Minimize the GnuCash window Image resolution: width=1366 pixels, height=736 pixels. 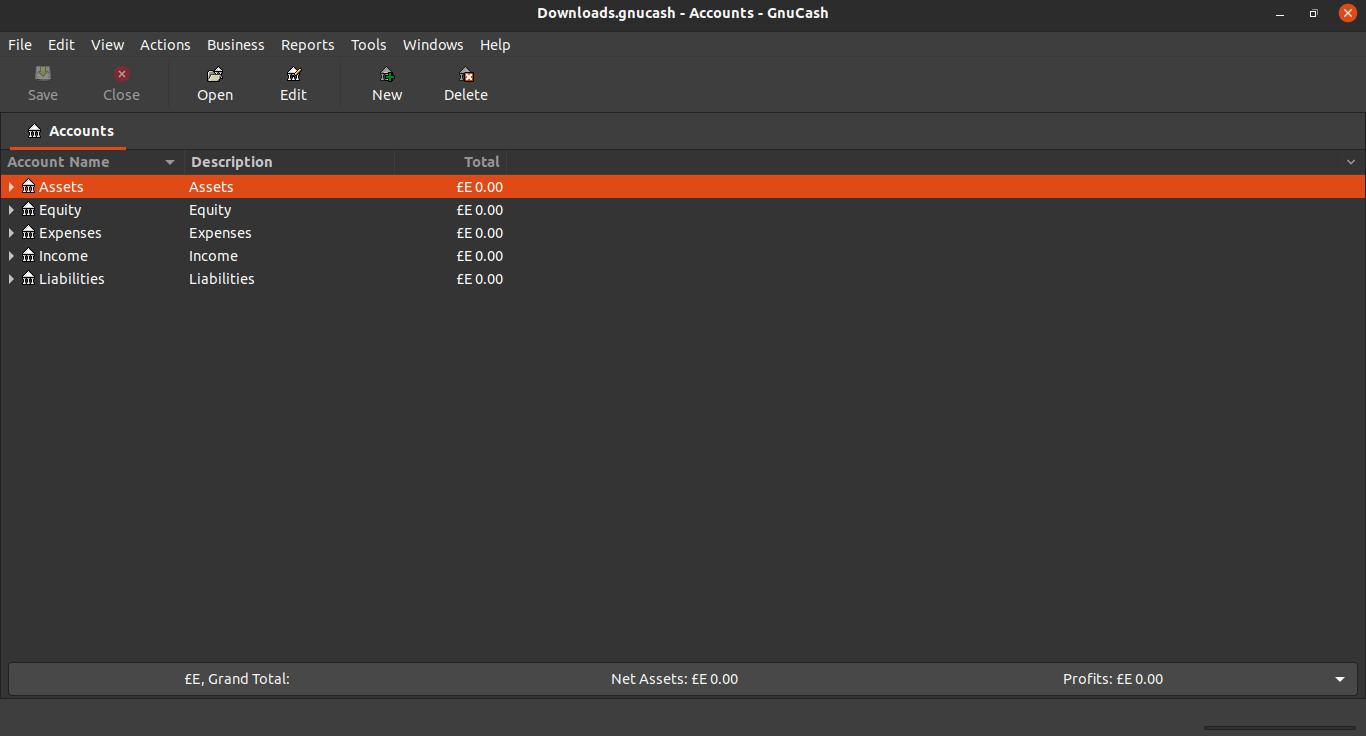pyautogui.click(x=1279, y=13)
